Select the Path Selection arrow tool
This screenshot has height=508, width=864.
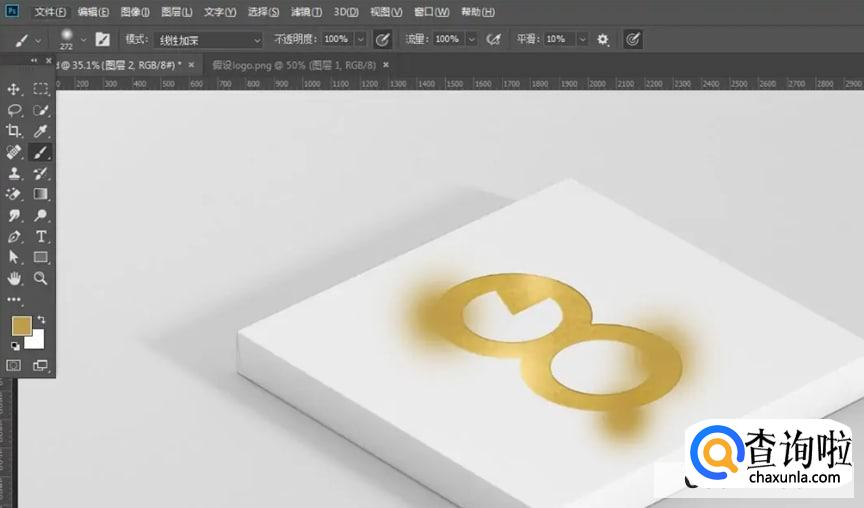14,257
